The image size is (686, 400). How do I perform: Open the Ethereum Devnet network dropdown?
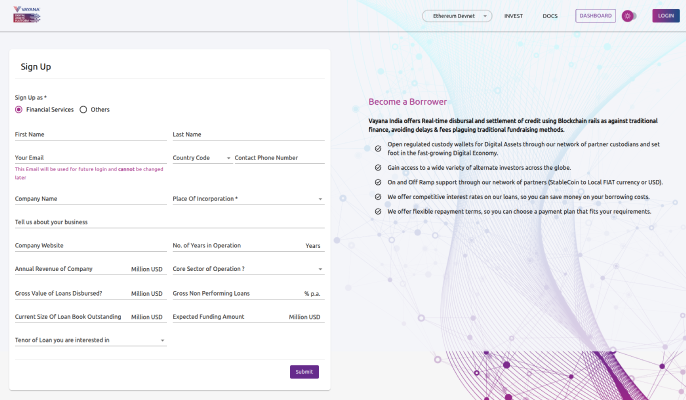pos(457,16)
